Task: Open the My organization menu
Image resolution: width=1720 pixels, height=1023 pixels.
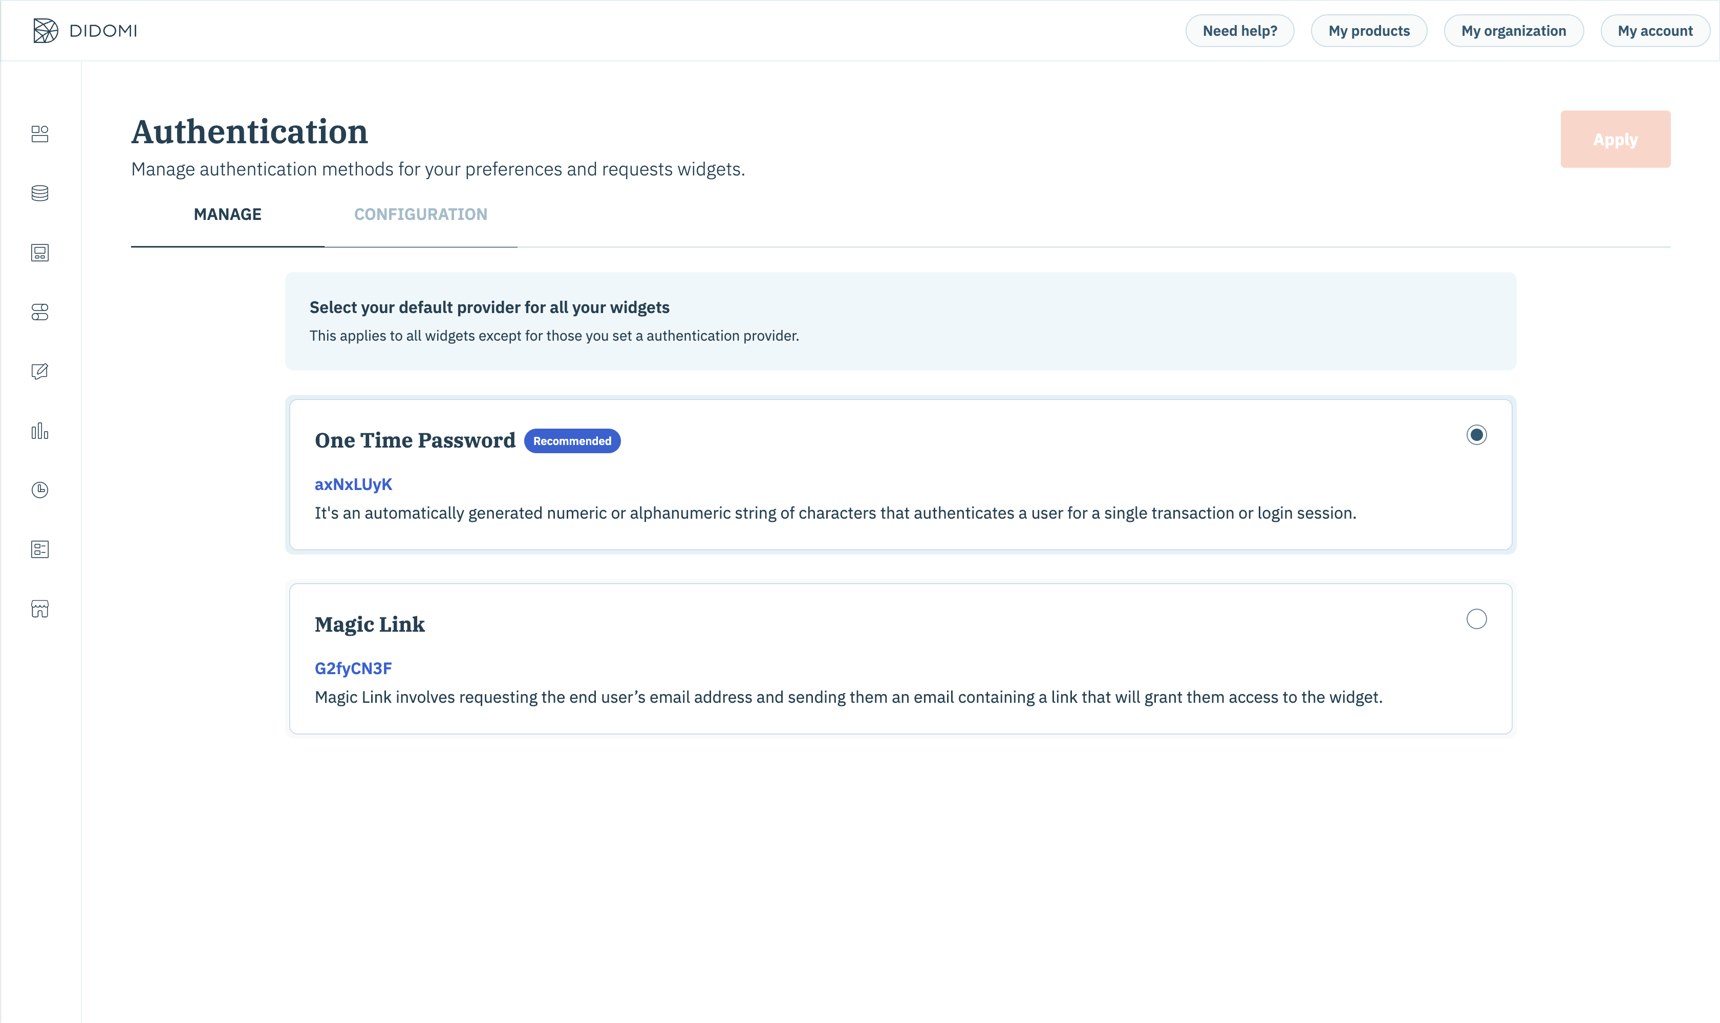Action: click(x=1514, y=31)
